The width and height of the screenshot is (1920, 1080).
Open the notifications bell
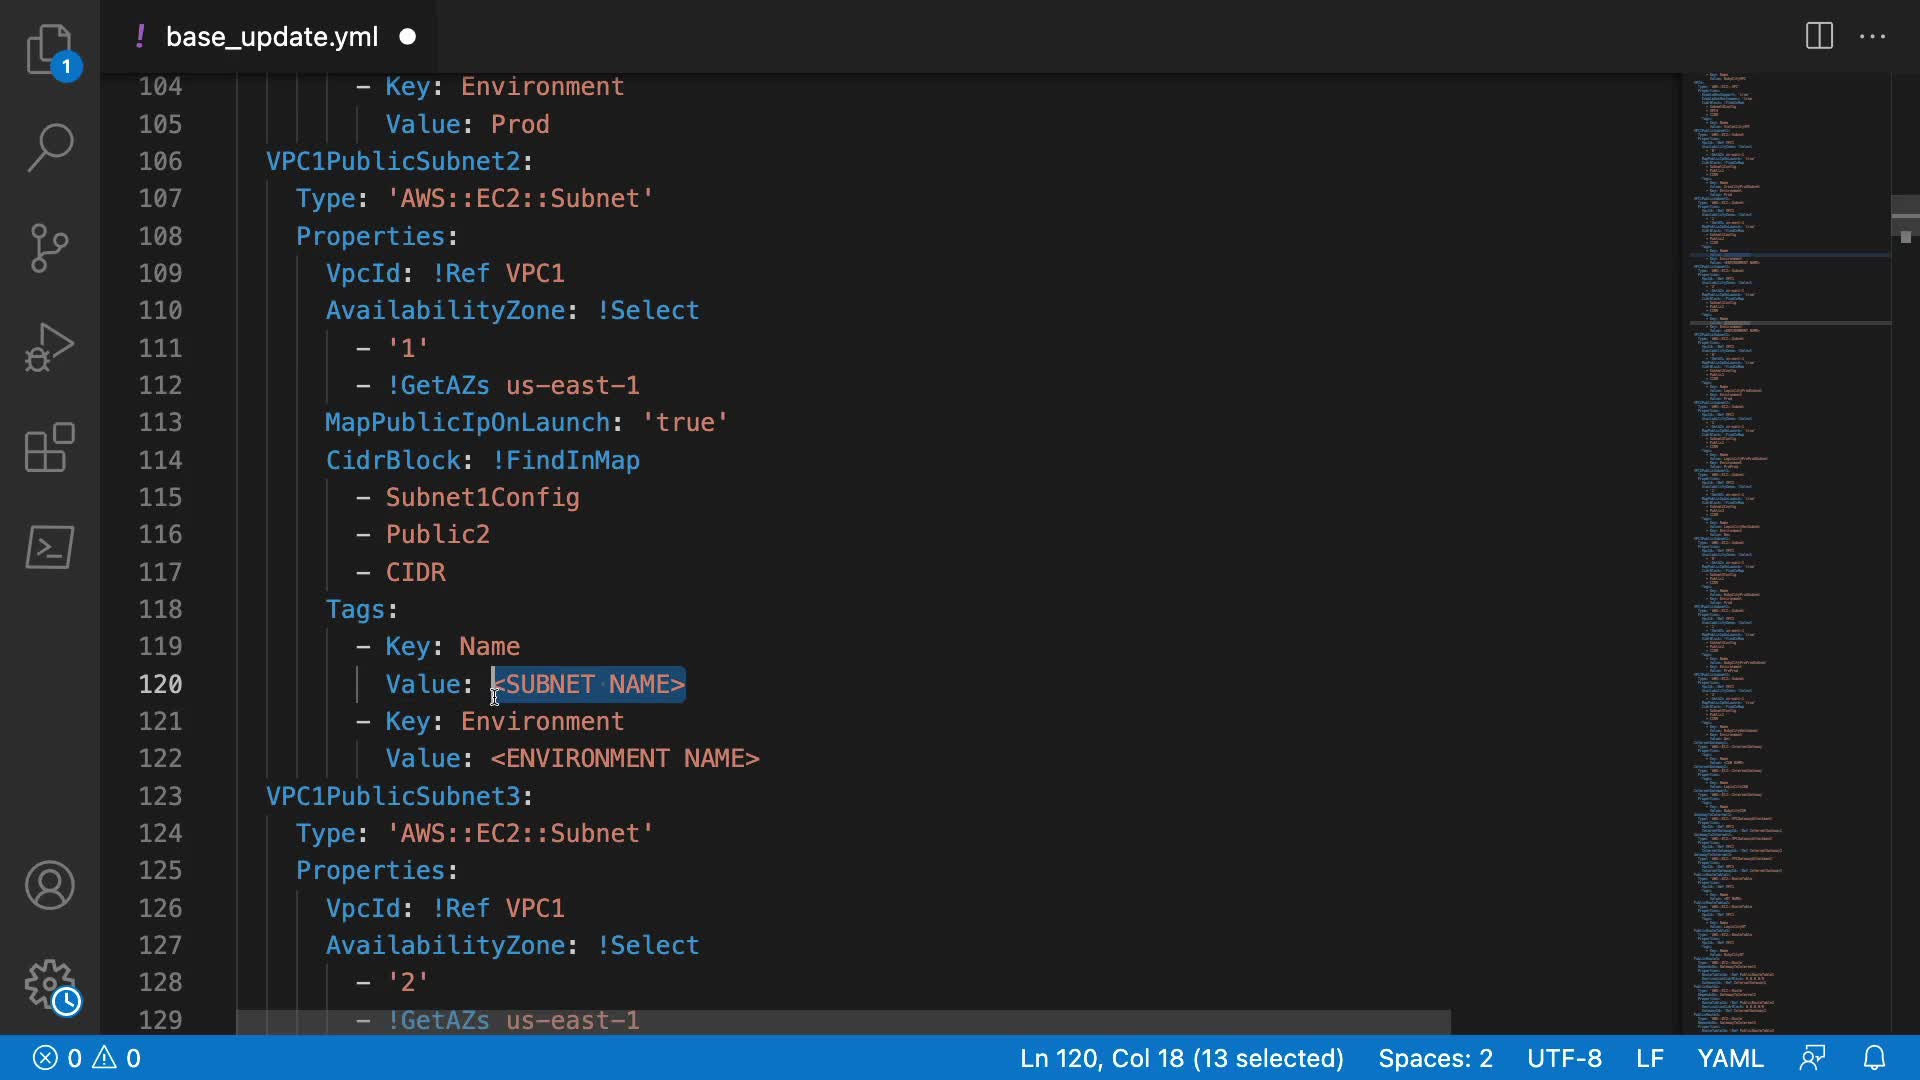1875,1058
